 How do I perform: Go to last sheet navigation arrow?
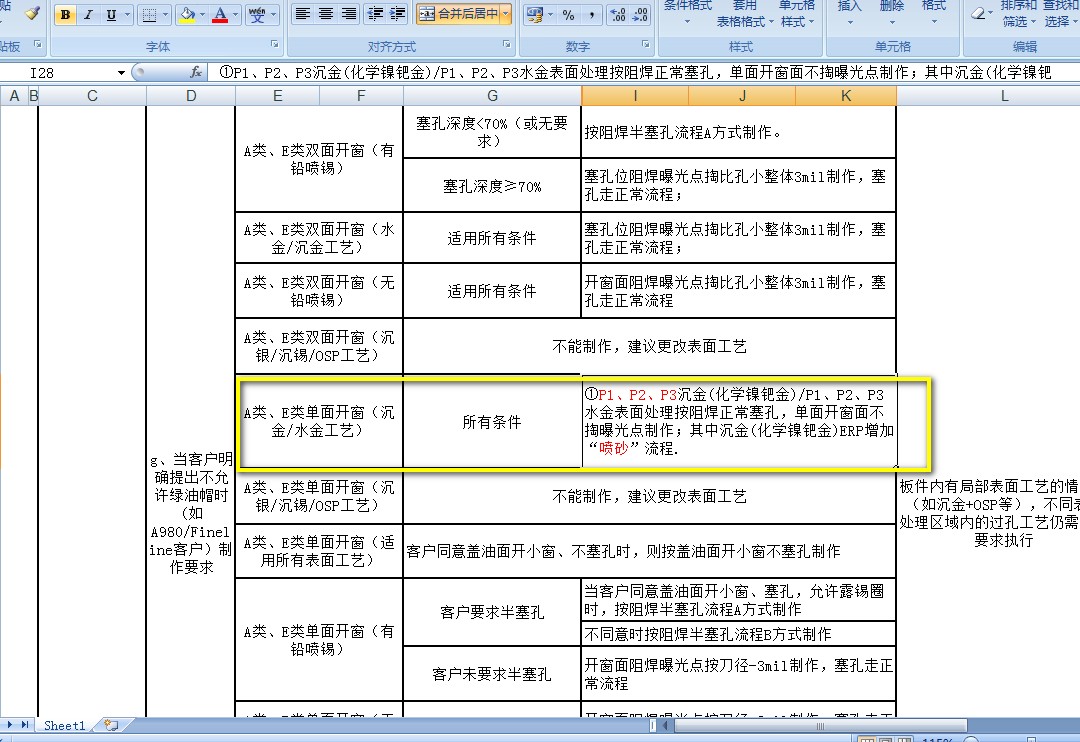25,725
